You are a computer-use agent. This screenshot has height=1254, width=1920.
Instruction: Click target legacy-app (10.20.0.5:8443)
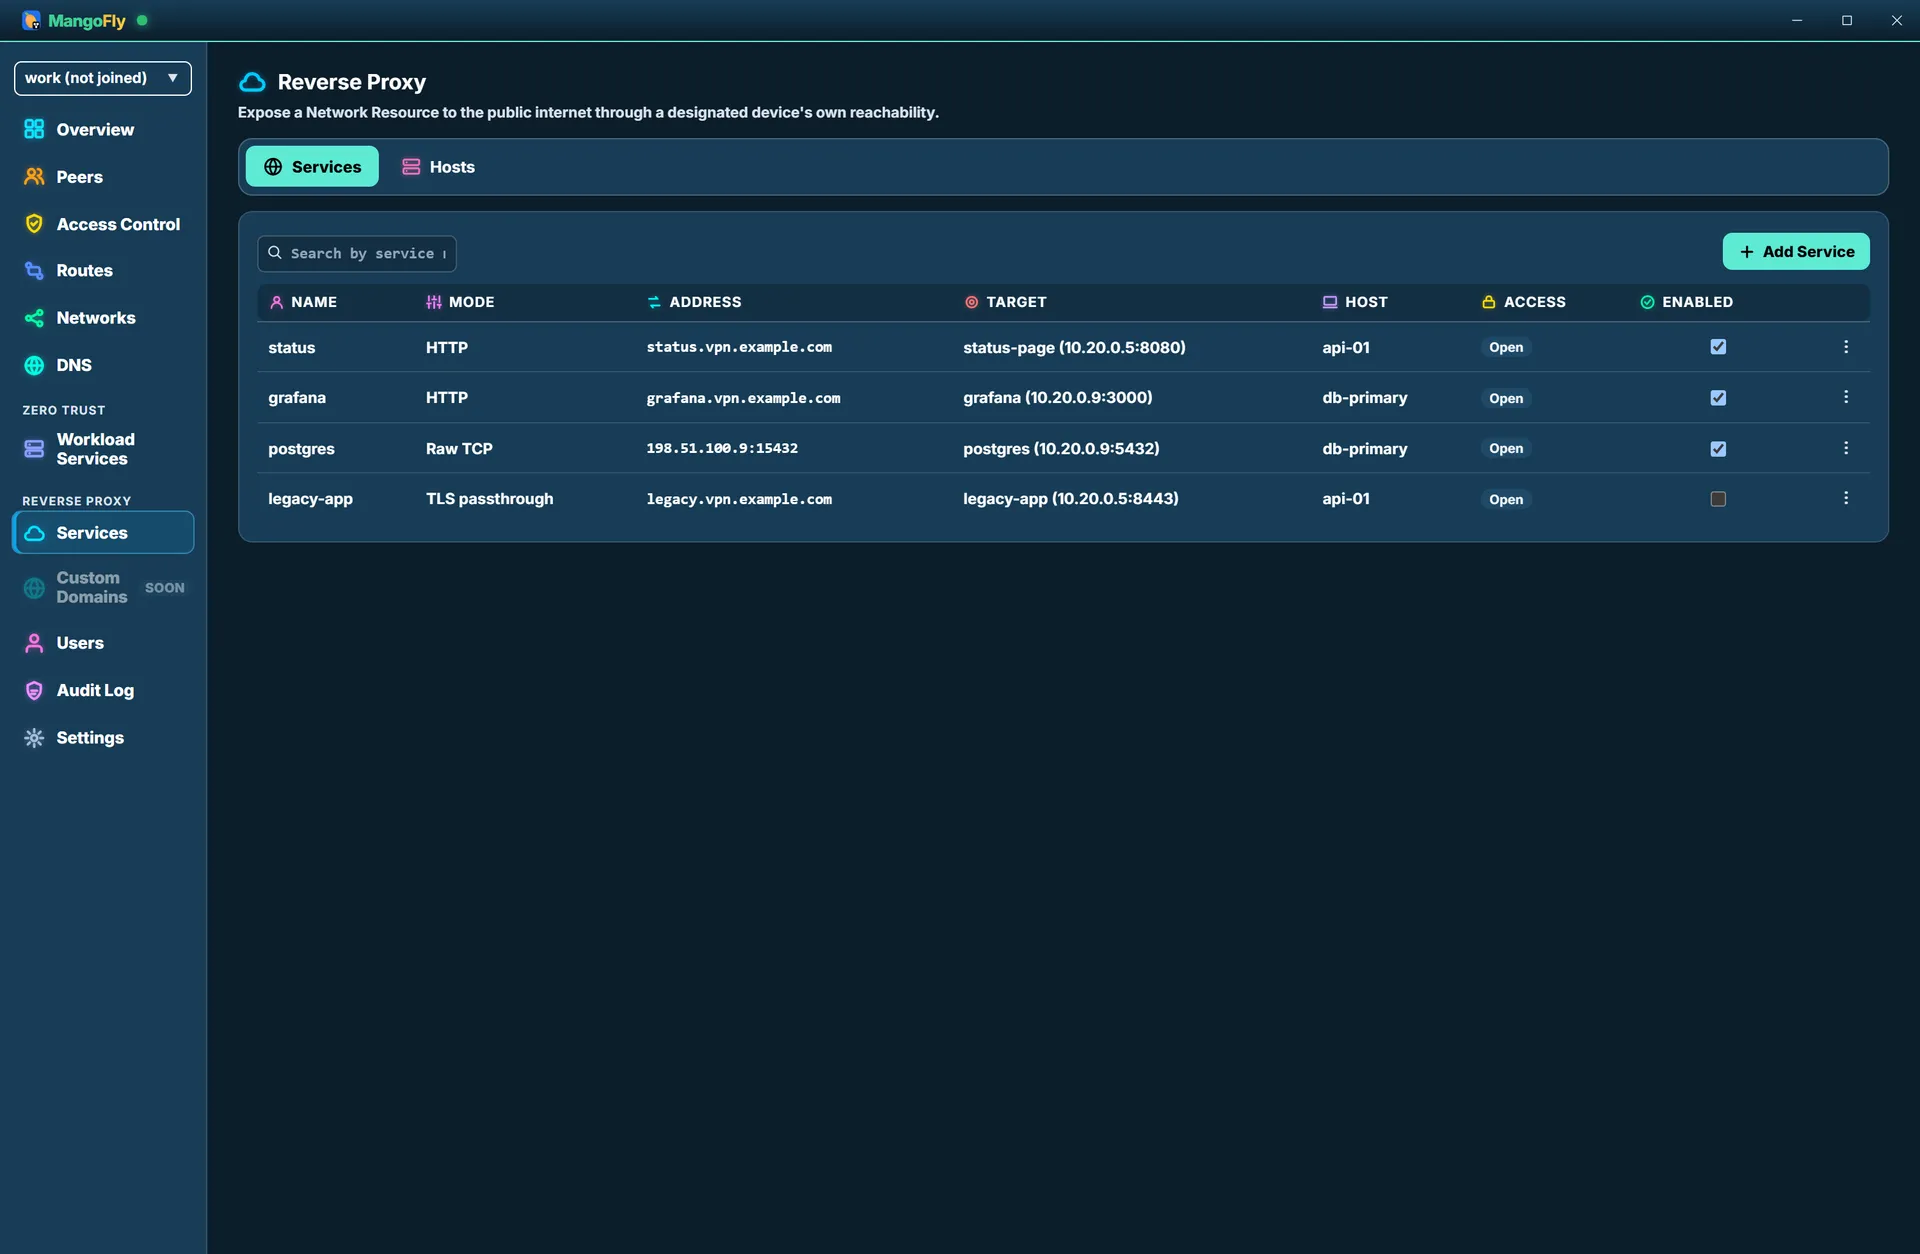pyautogui.click(x=1070, y=498)
